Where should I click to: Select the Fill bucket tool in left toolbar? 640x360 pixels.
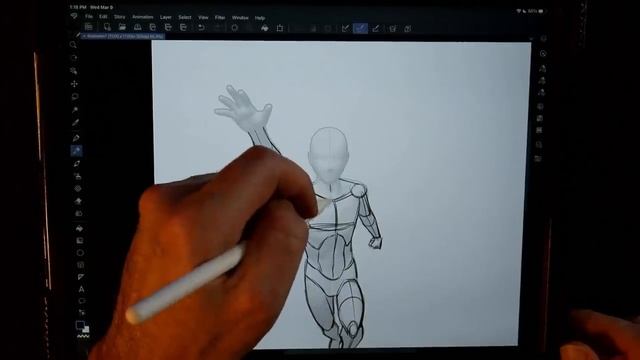click(79, 229)
